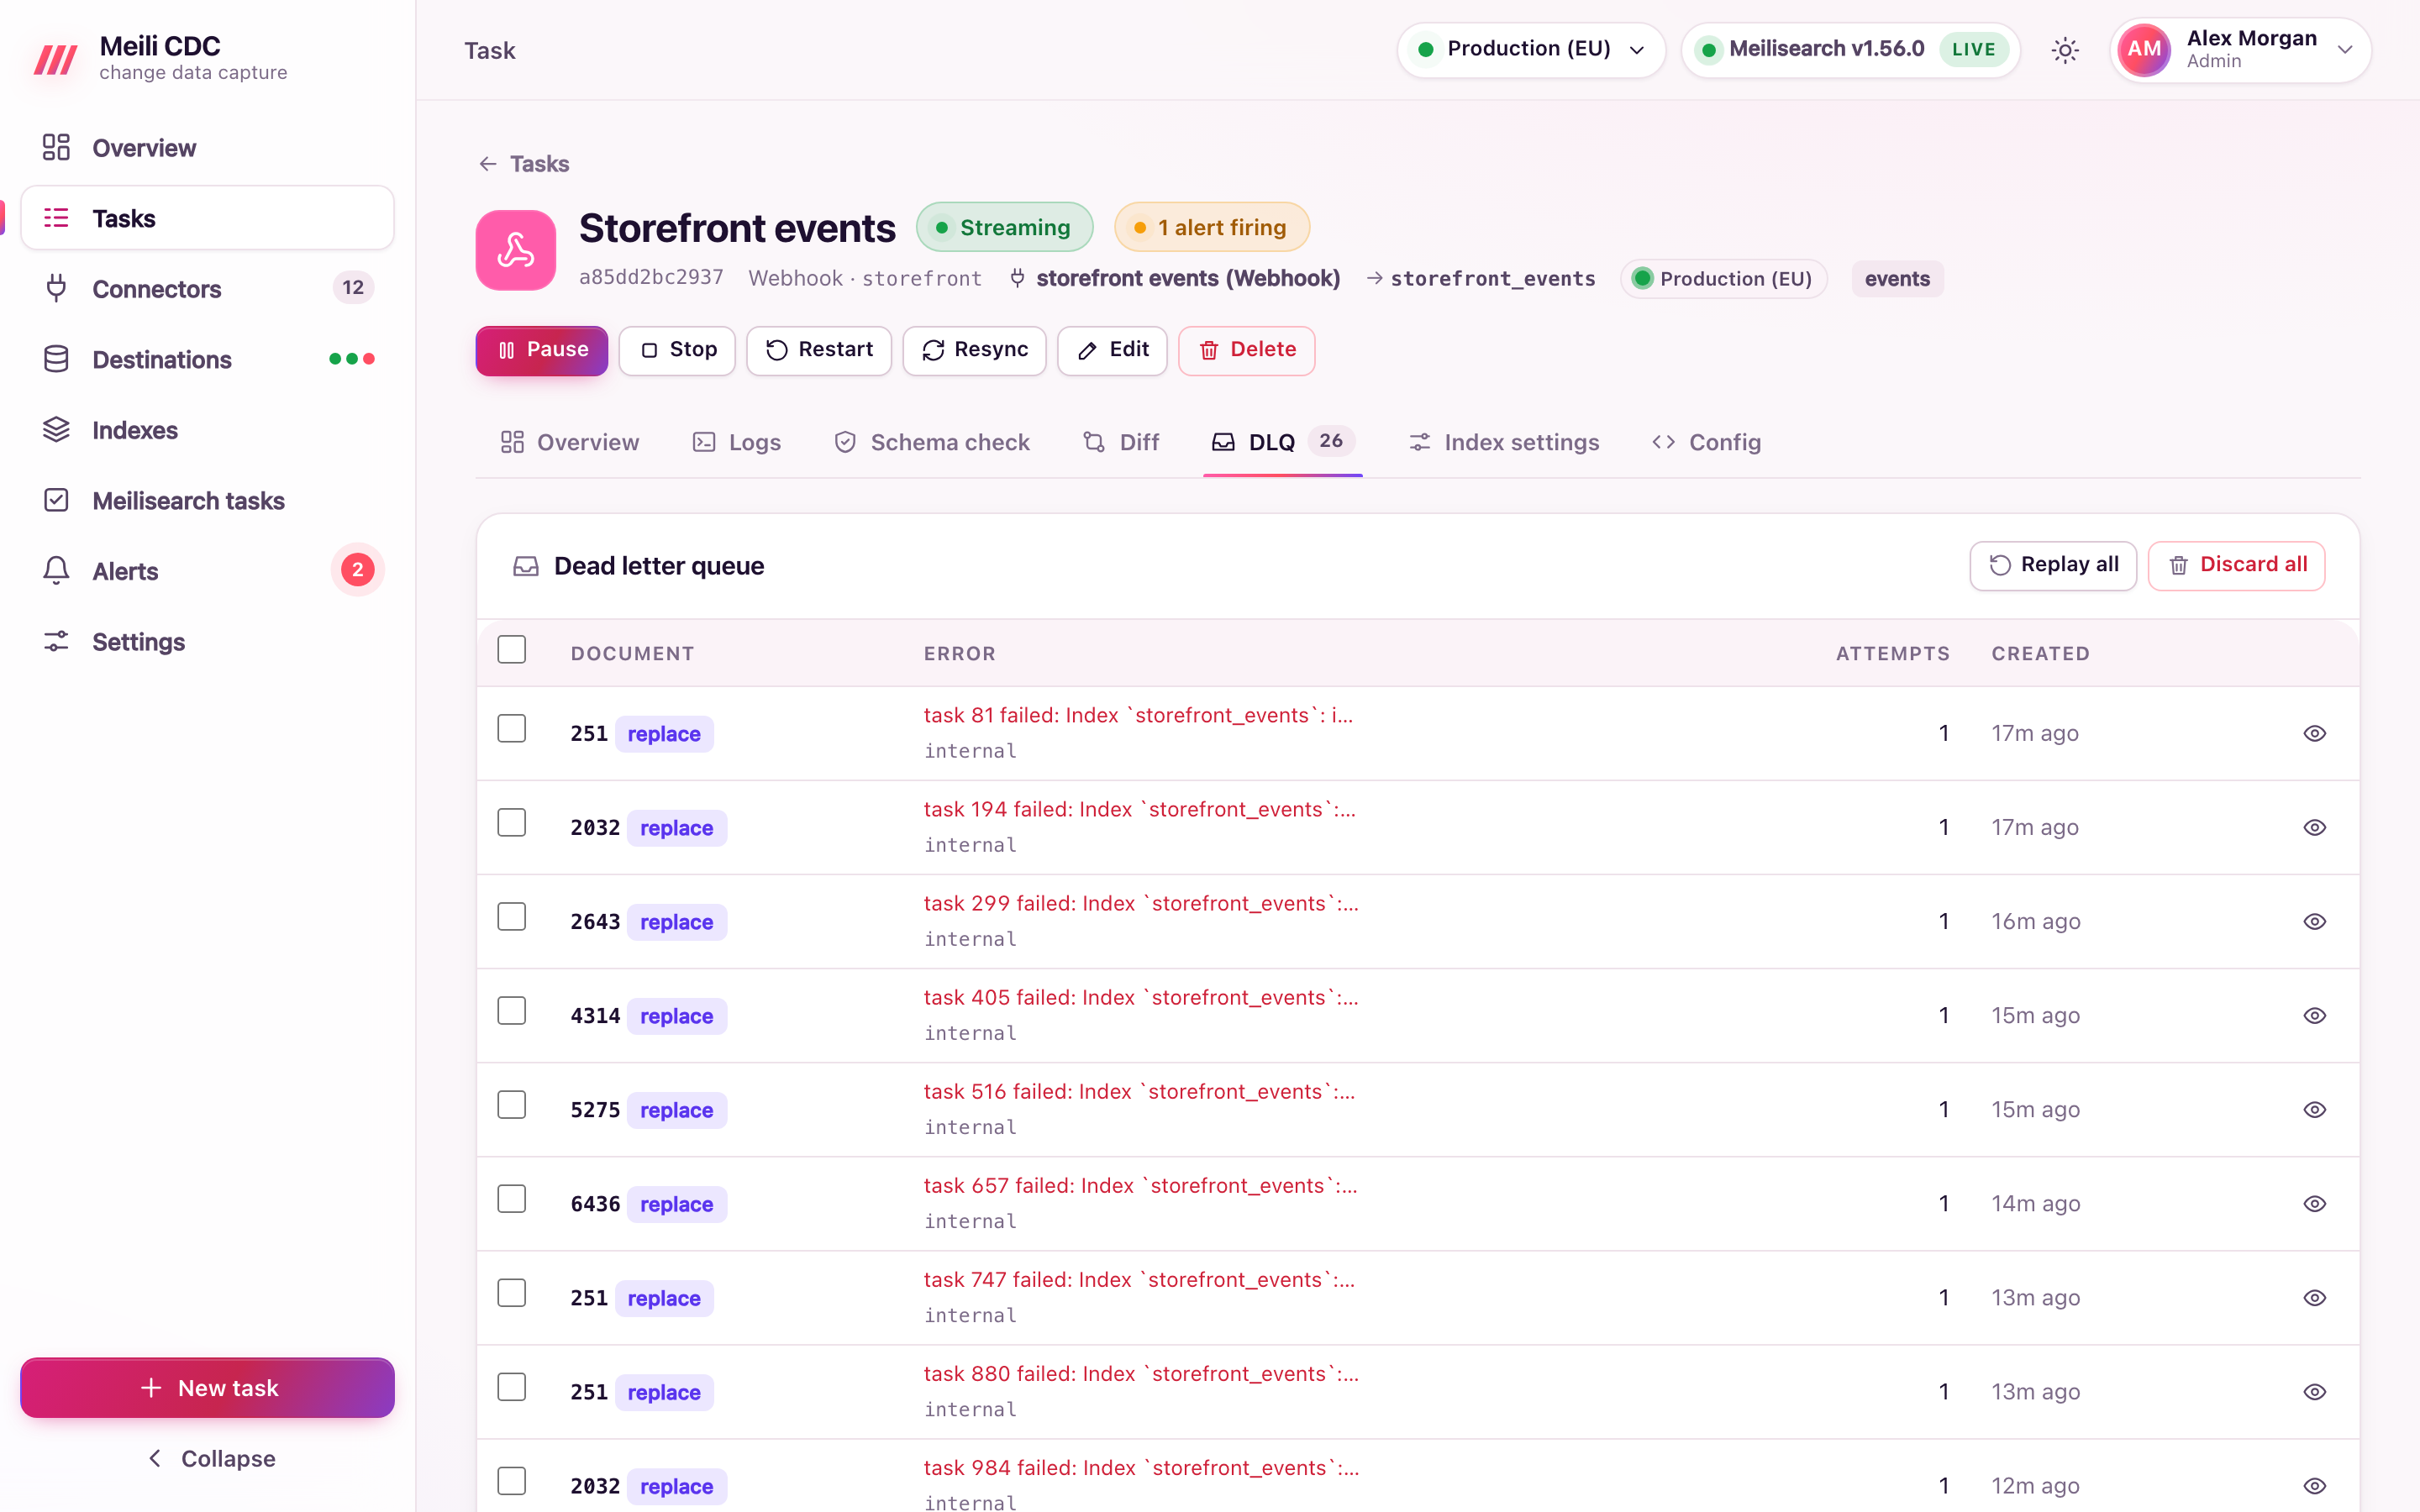Open the Production (EU) environment dropdown
The image size is (2420, 1512).
(x=1531, y=49)
